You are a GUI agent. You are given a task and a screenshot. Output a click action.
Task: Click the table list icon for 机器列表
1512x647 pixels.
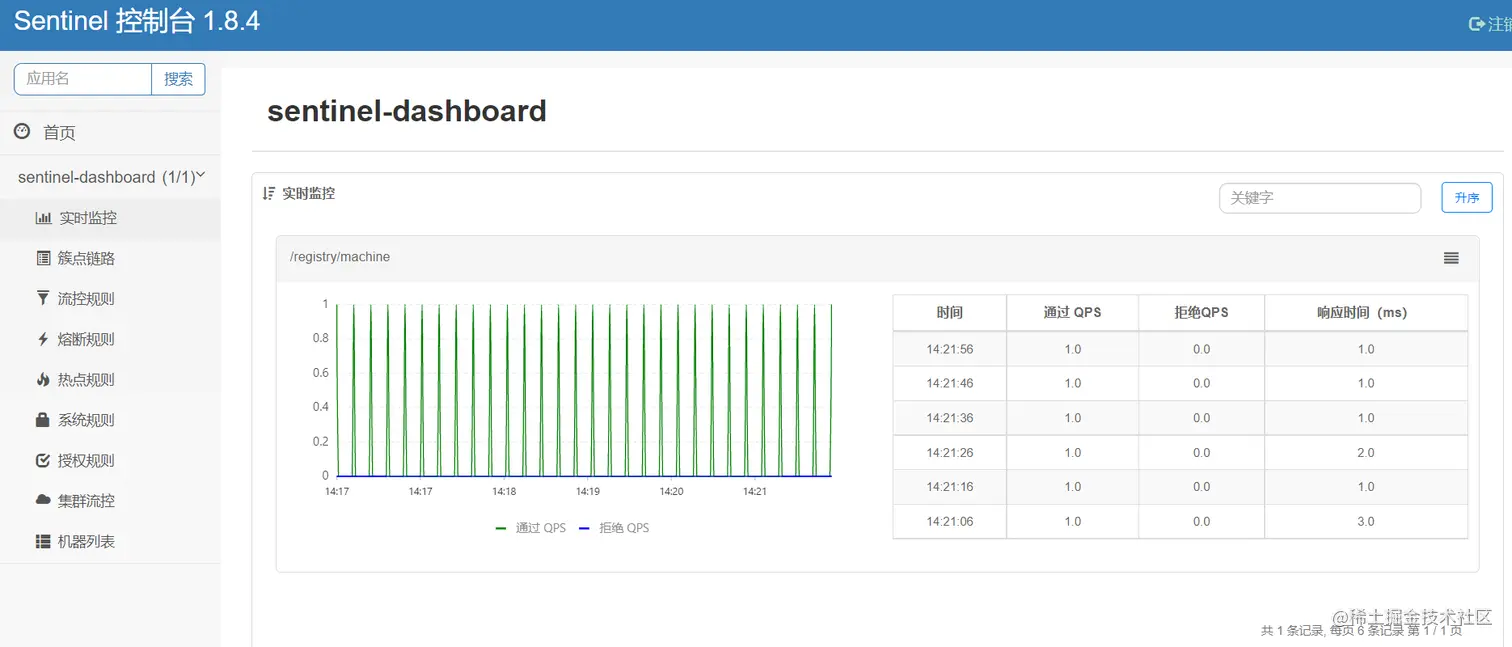[43, 541]
